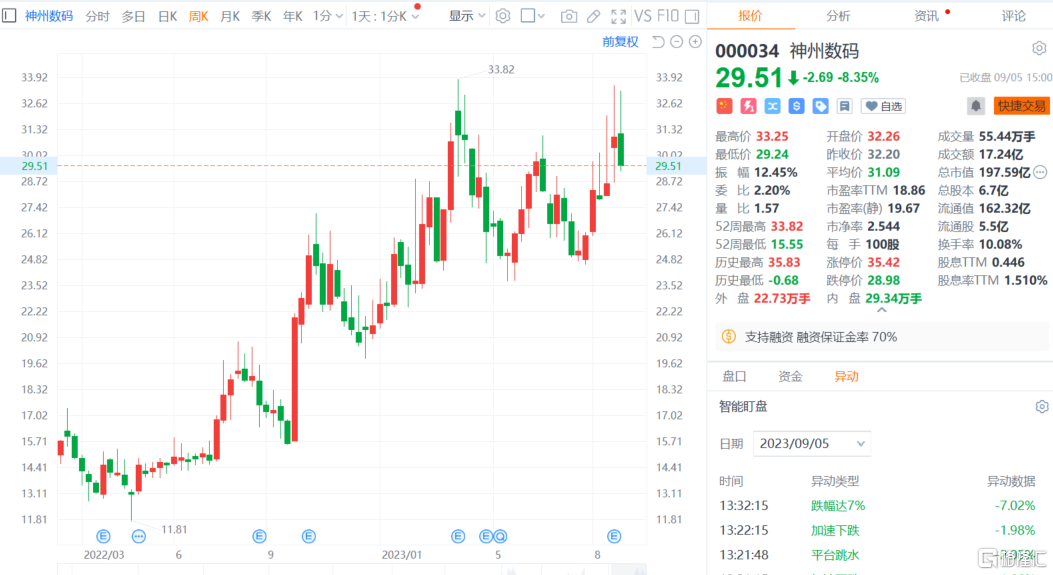Open quote panel settings gear
Image resolution: width=1053 pixels, height=575 pixels.
point(1039,48)
